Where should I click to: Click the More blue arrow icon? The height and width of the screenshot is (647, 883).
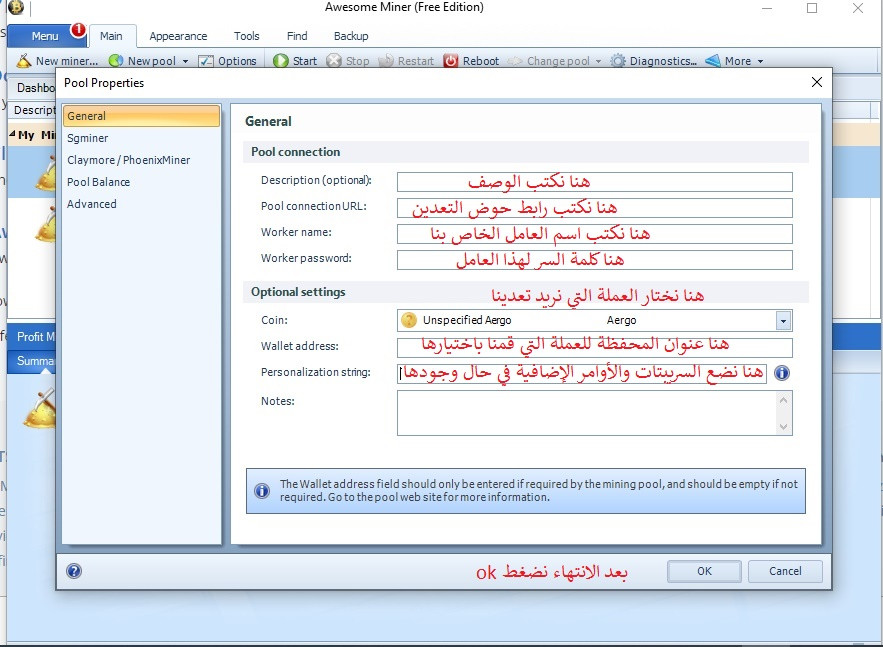(713, 61)
